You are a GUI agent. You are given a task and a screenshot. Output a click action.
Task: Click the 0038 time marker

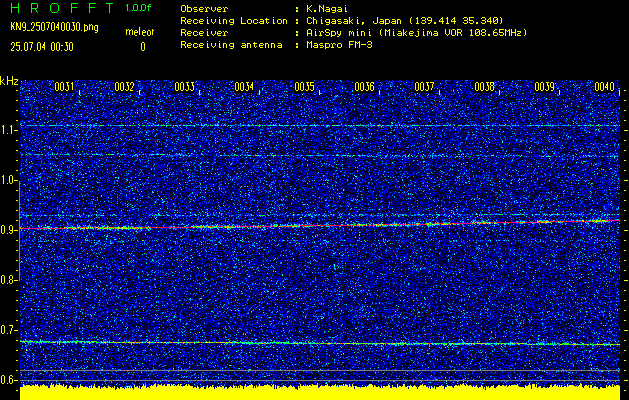(x=485, y=87)
